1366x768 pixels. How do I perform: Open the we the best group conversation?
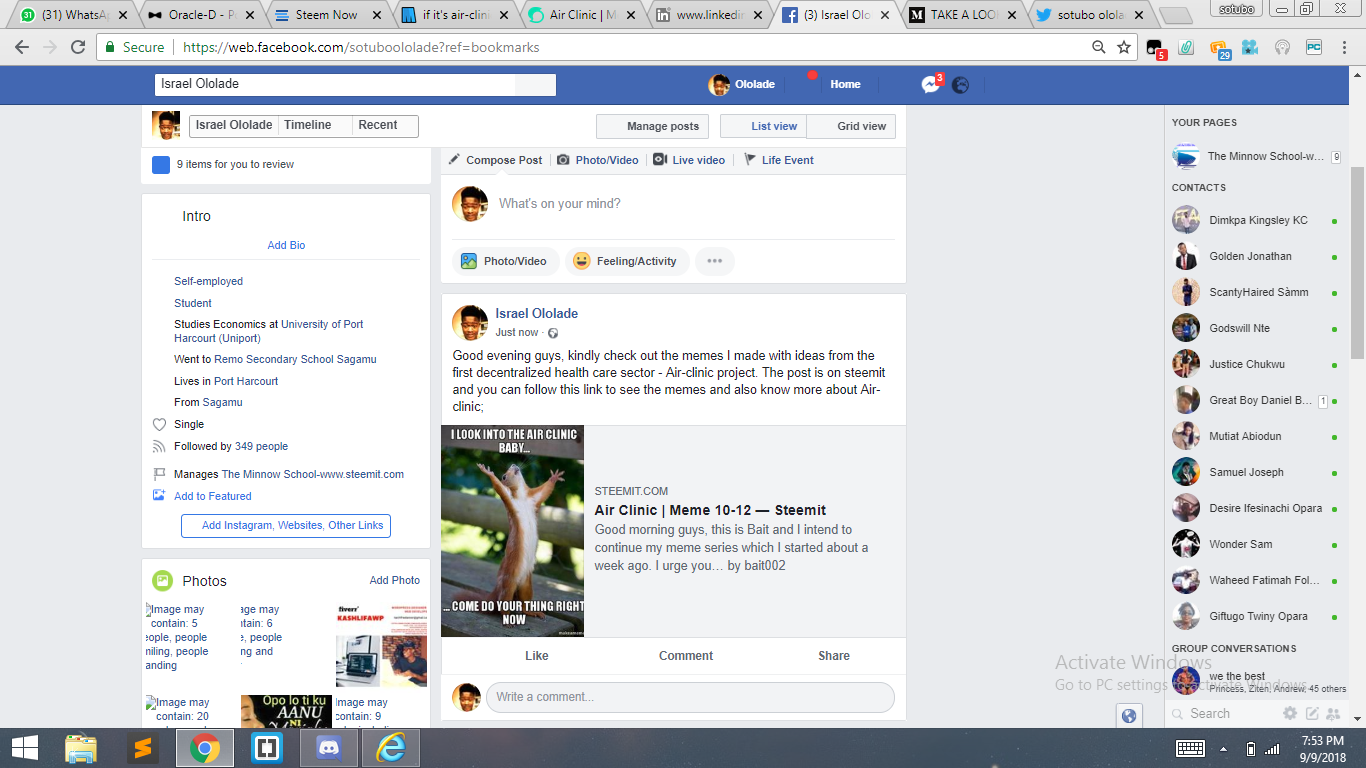(x=1255, y=682)
